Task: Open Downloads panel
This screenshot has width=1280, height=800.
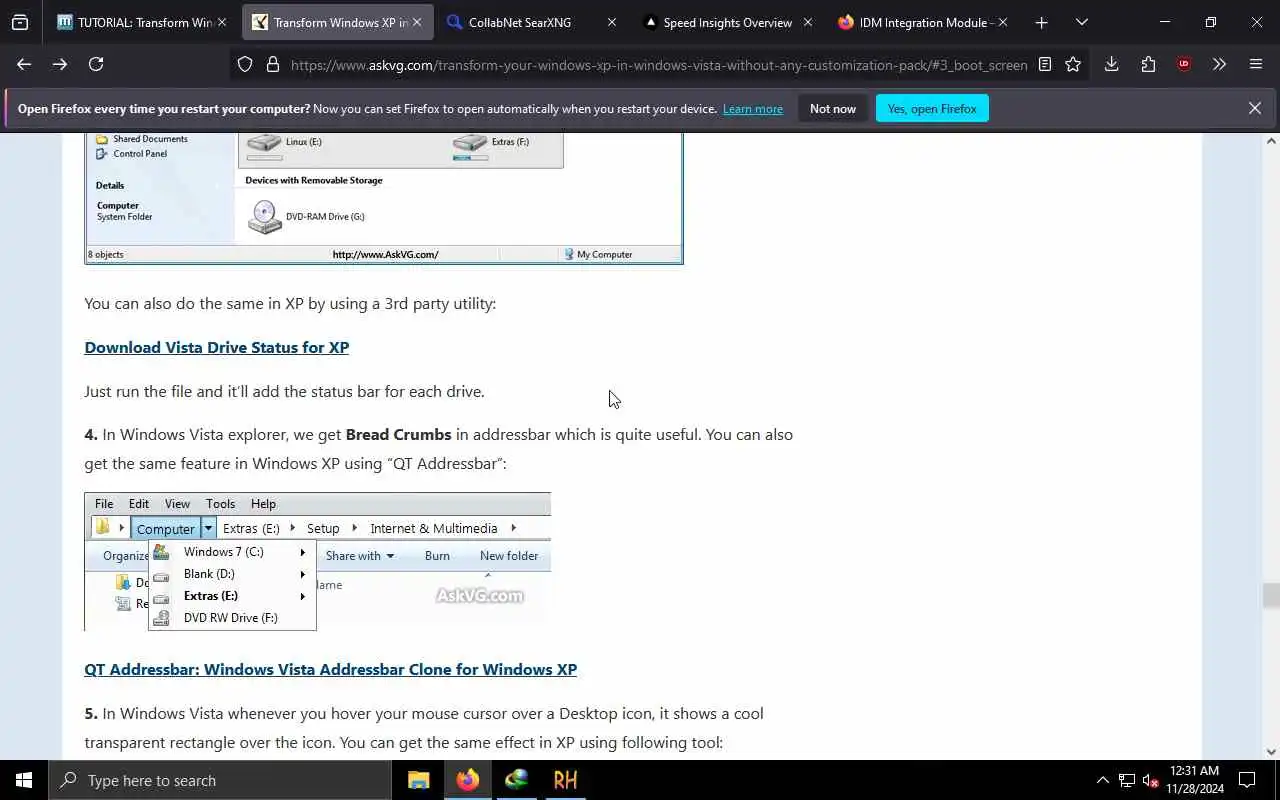Action: tap(1111, 64)
